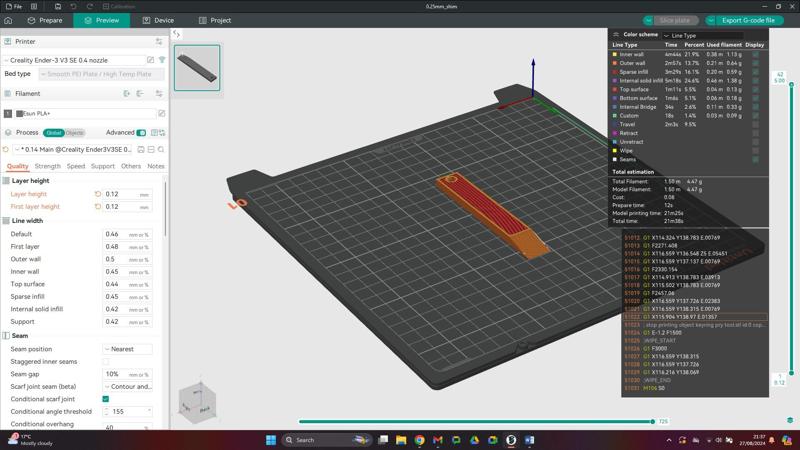800x450 pixels.
Task: Save the process preset via disk icon
Action: 141,149
